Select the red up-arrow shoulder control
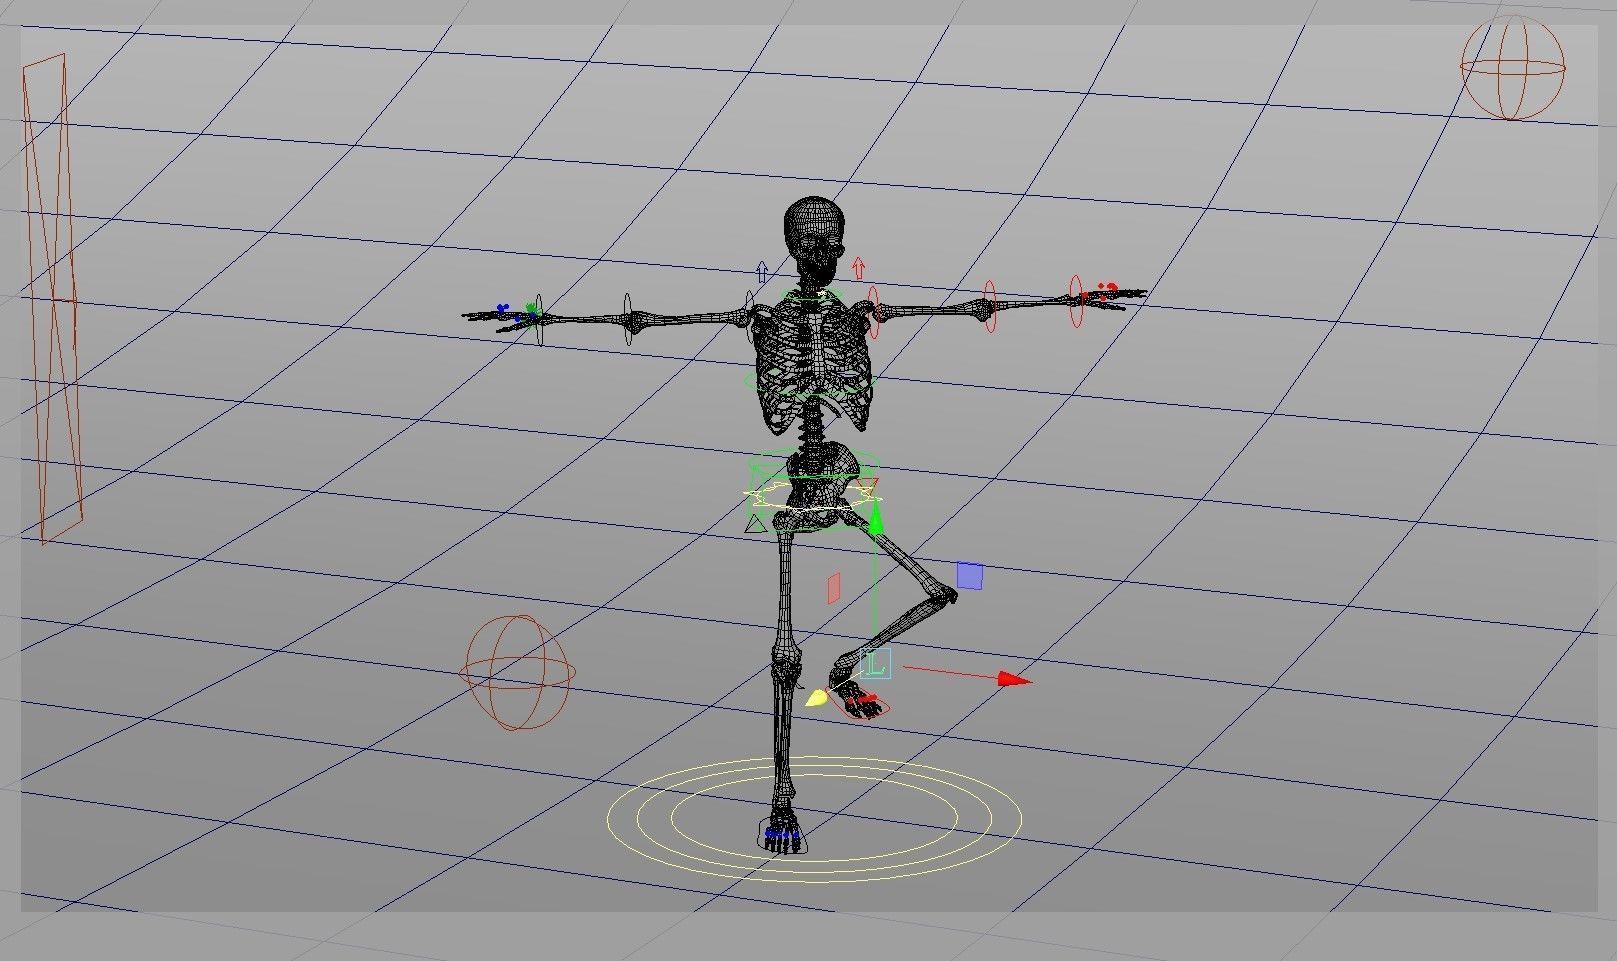 tap(858, 267)
